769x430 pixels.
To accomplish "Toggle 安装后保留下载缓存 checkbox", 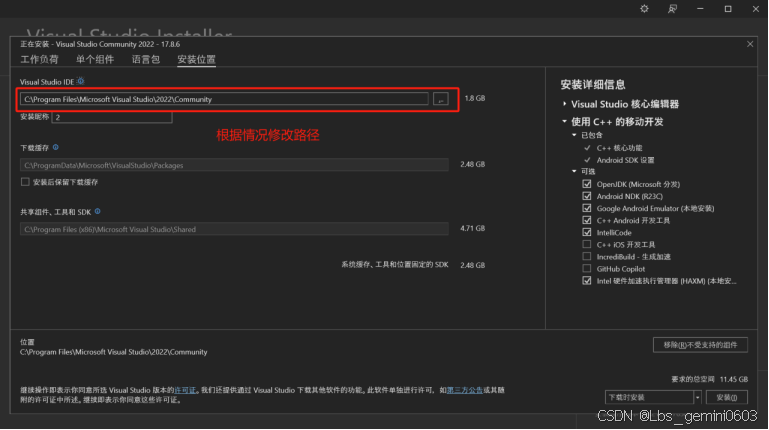I will pyautogui.click(x=25, y=182).
